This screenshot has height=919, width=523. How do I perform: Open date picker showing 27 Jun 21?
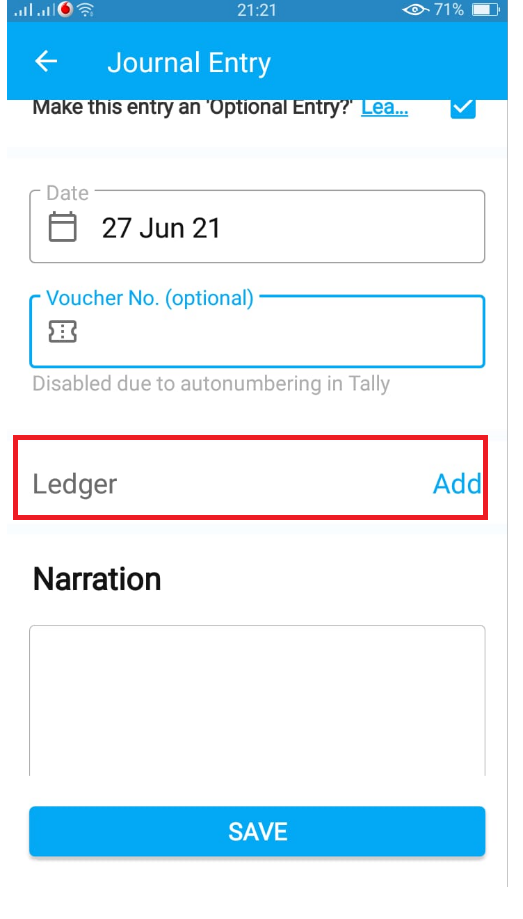[x=257, y=227]
